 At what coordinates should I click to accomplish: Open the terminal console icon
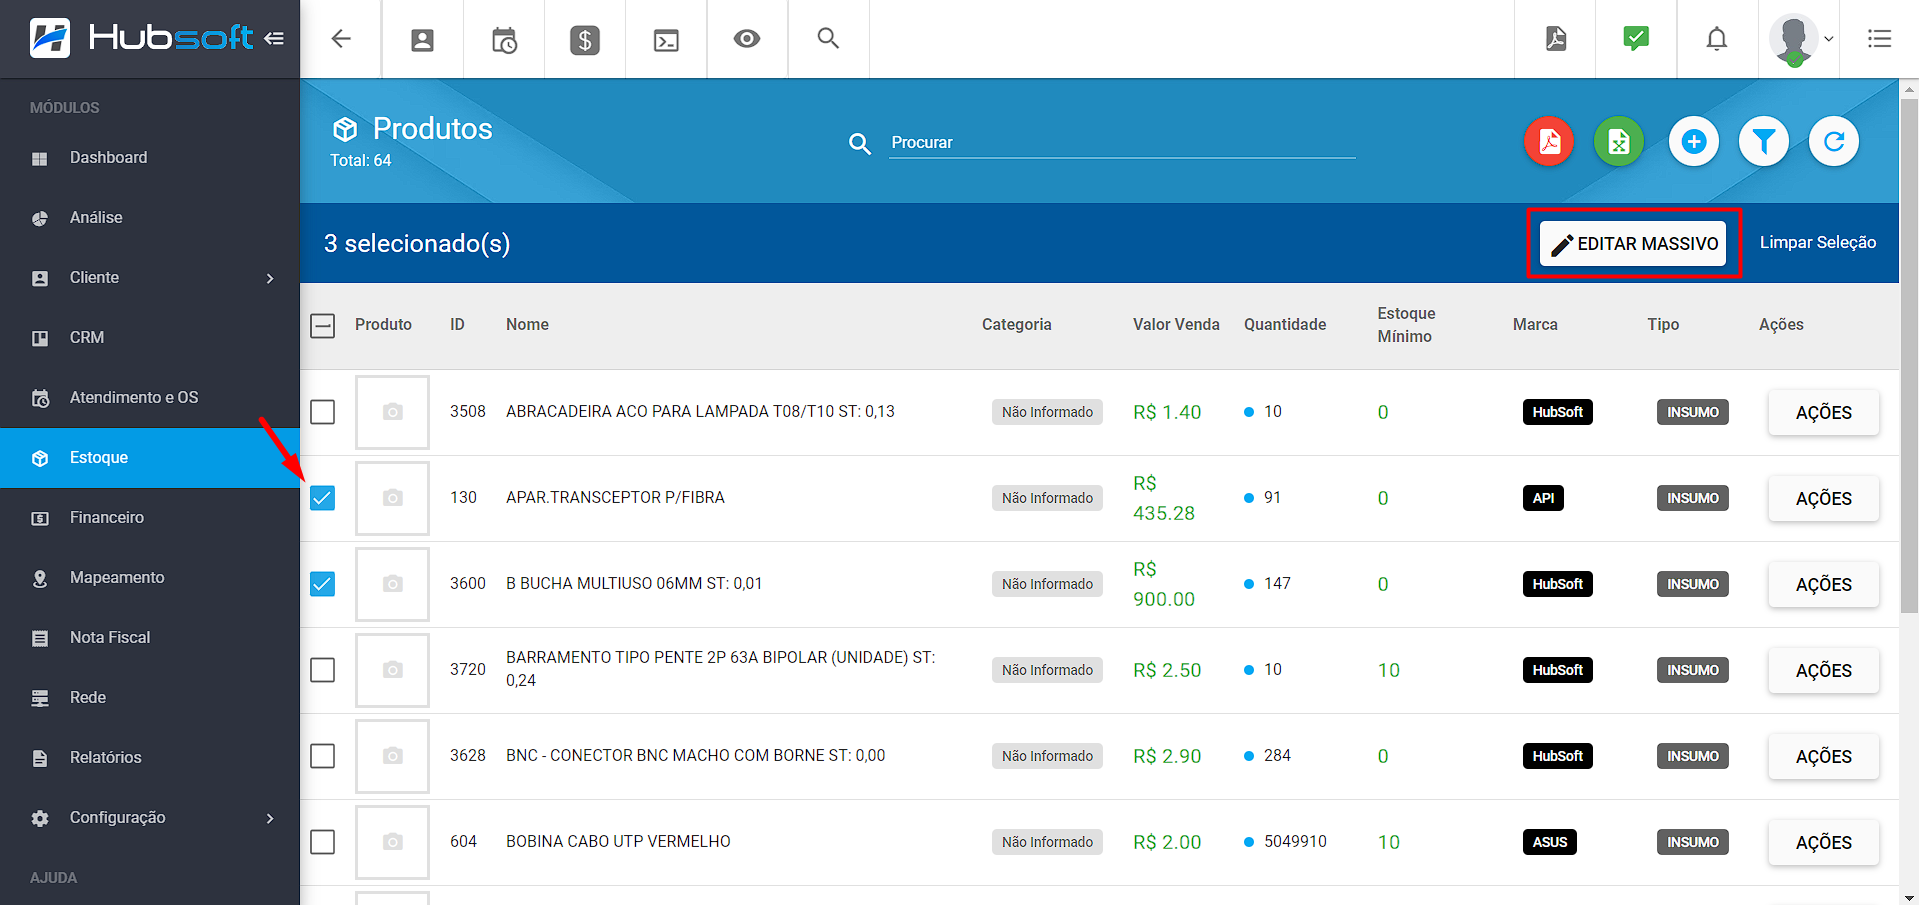[x=666, y=40]
